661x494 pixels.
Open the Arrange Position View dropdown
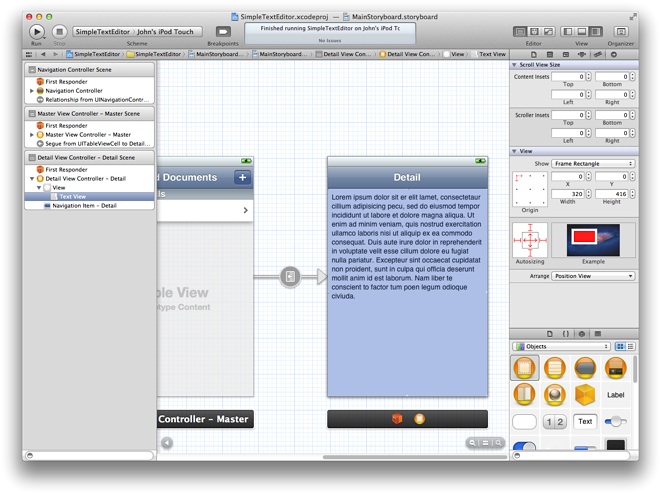(594, 275)
